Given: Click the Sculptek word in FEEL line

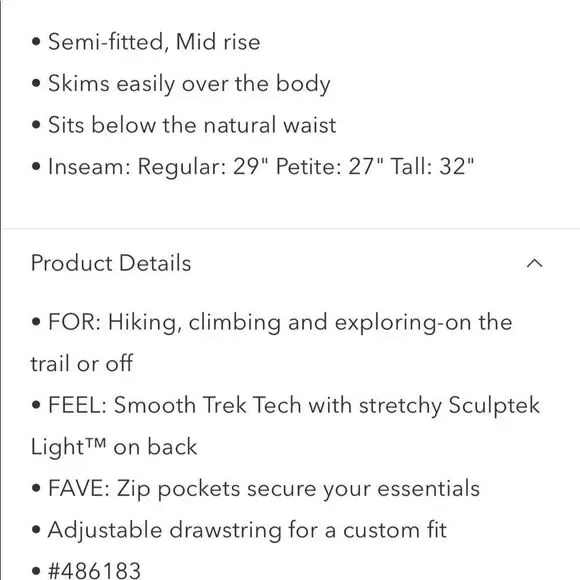Looking at the screenshot, I should tap(494, 406).
